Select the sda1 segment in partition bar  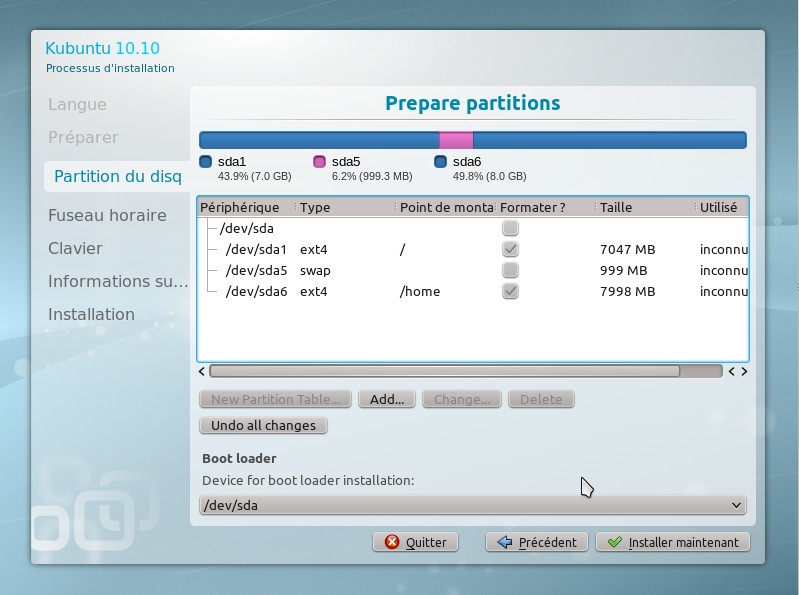coord(319,140)
